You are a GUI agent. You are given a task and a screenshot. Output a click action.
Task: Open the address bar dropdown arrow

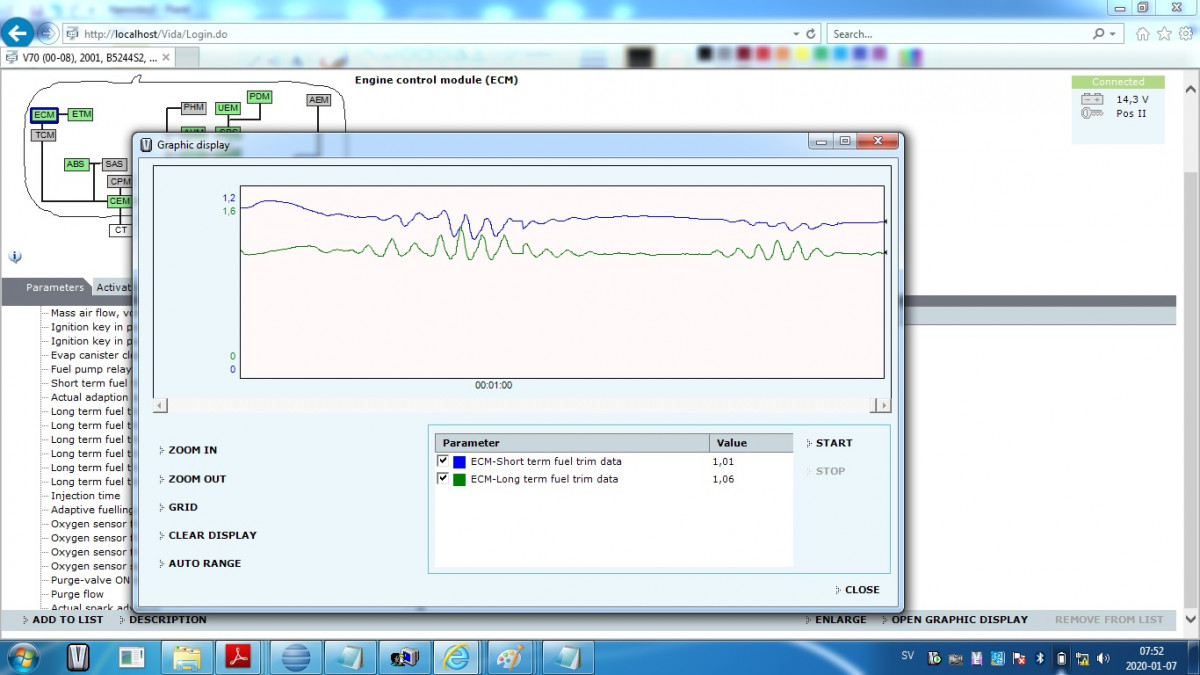coord(796,34)
